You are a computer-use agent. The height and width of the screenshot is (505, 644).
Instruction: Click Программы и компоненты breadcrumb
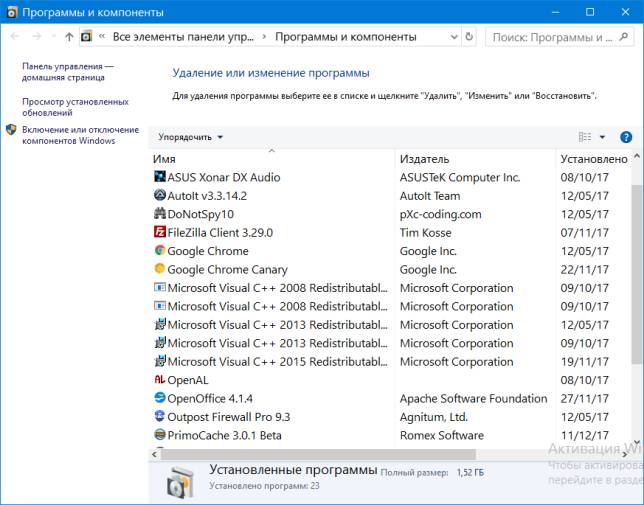(x=346, y=37)
